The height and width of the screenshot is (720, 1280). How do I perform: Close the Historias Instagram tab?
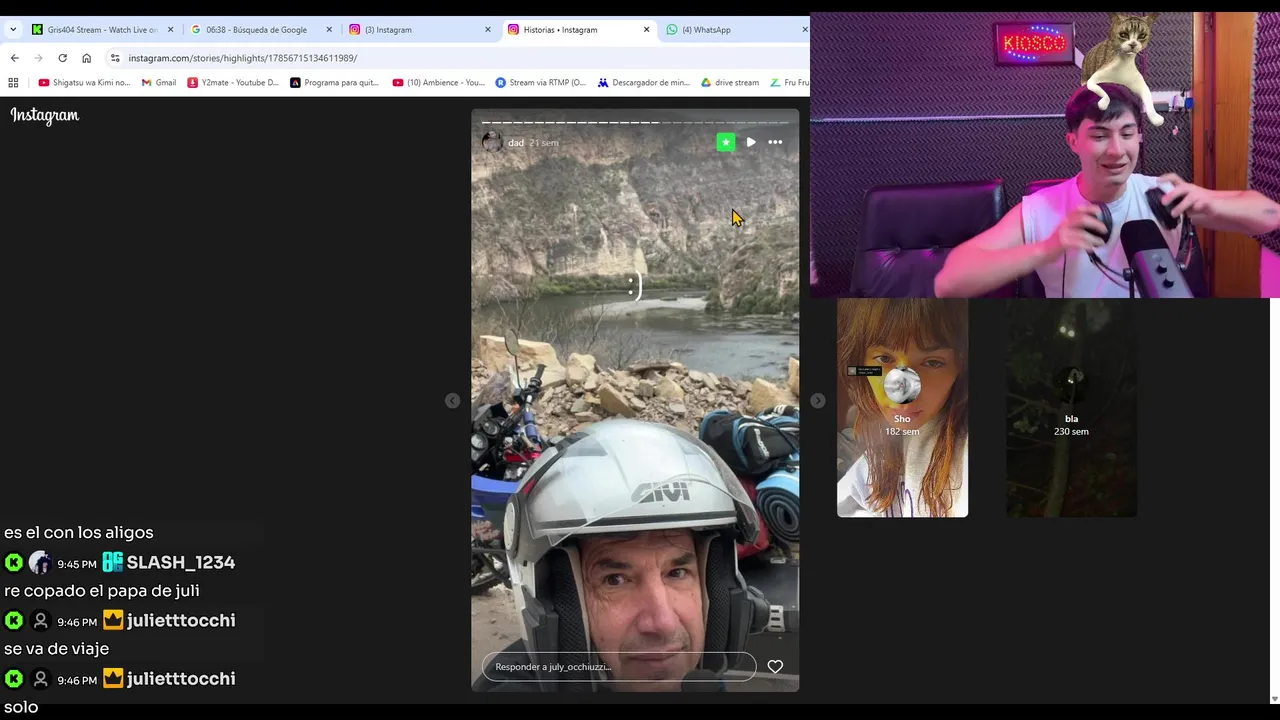[x=646, y=30]
